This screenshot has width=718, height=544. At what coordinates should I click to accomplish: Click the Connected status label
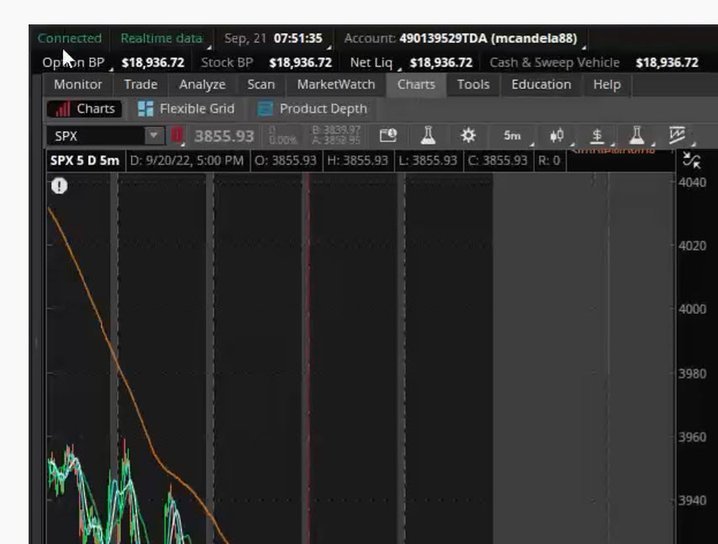click(x=70, y=38)
